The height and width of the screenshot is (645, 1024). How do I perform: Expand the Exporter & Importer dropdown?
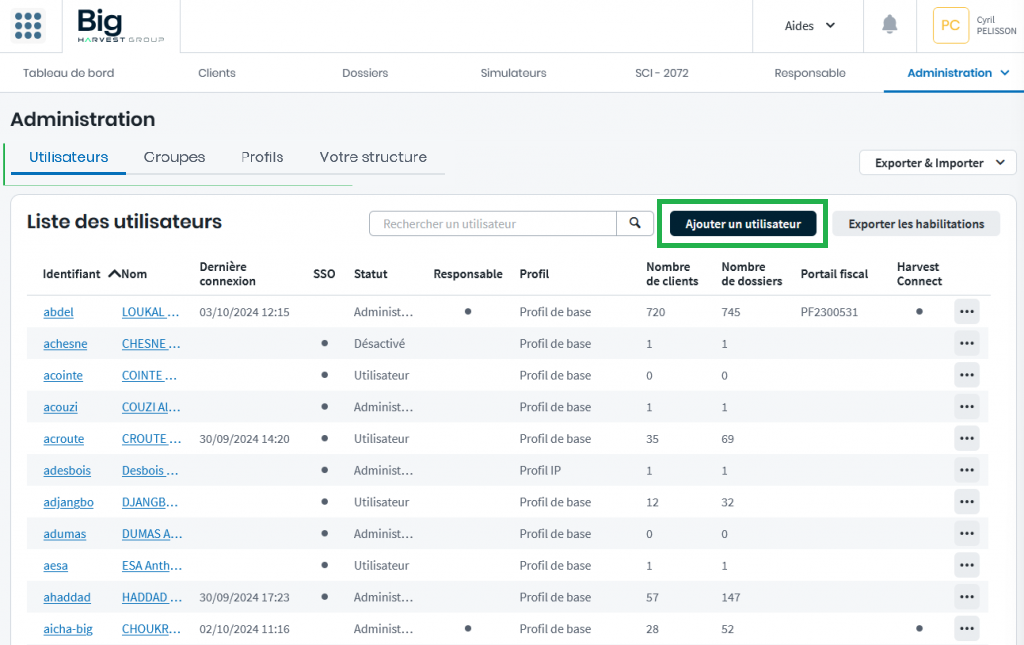[x=937, y=163]
